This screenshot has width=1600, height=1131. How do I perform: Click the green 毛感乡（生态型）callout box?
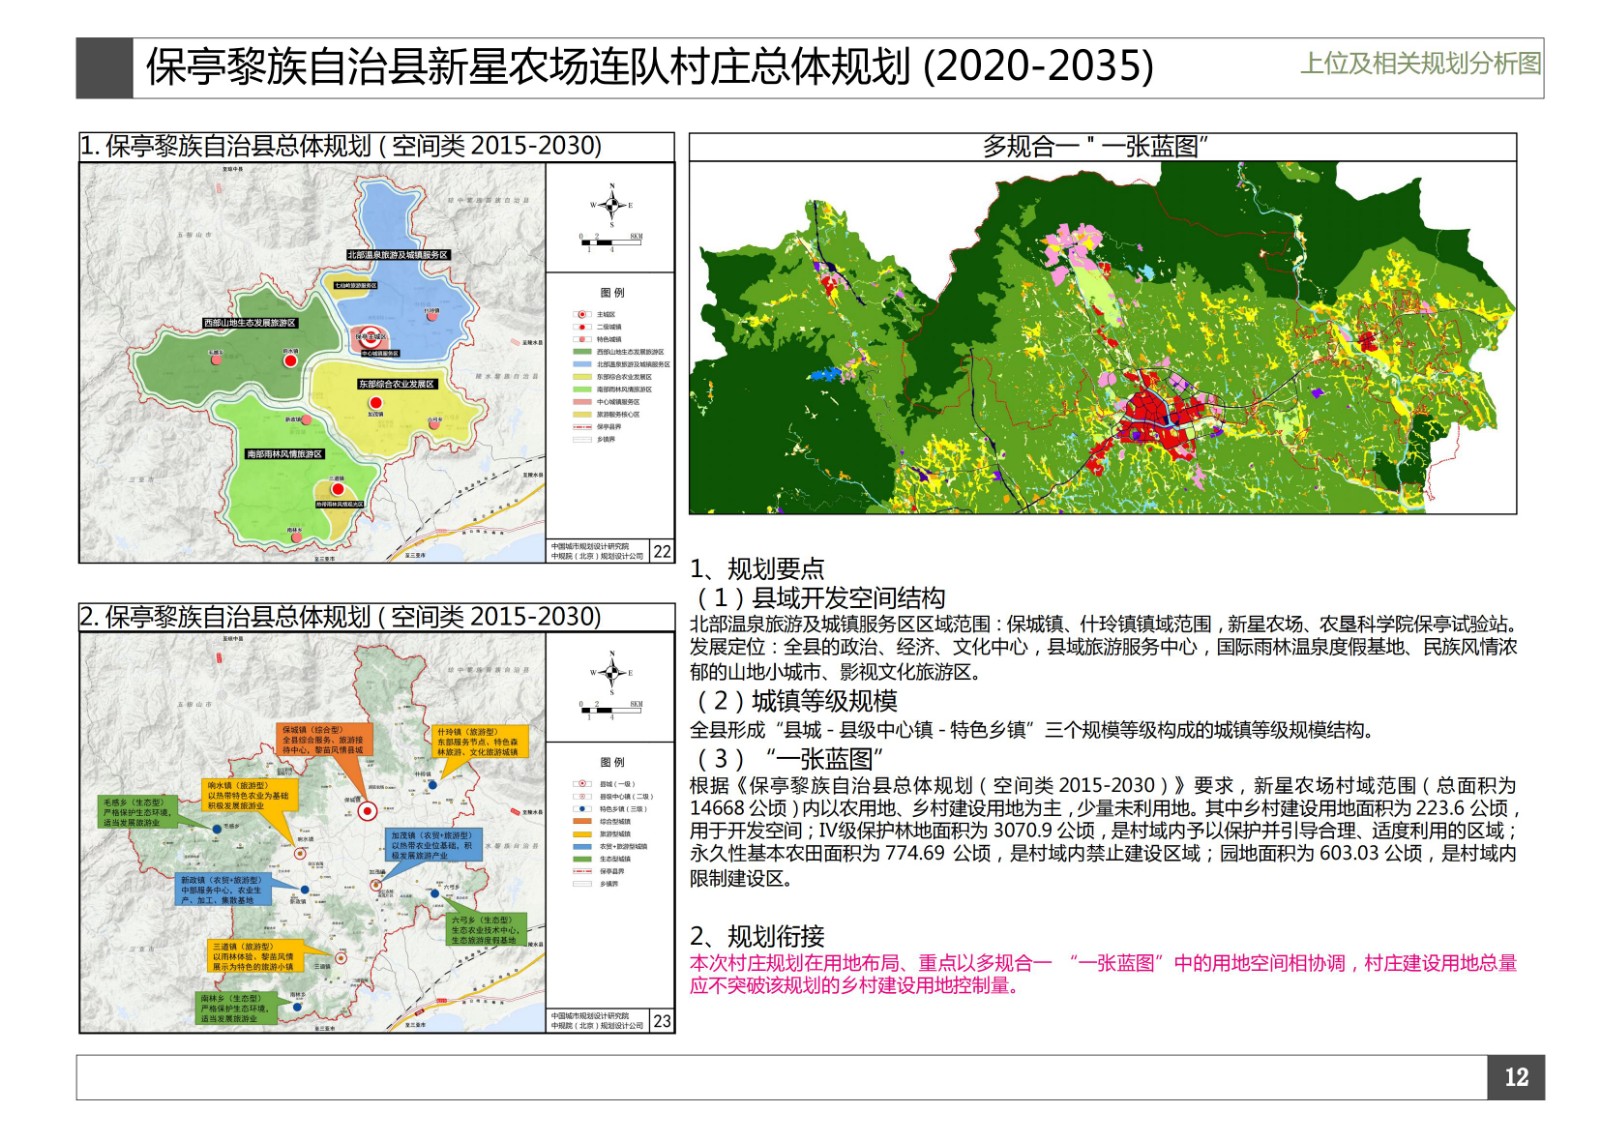140,811
